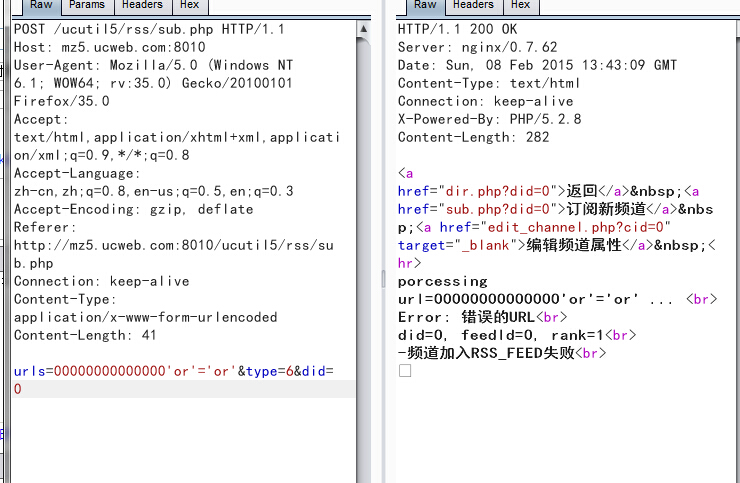Switch to the response Raw tab

point(425,6)
